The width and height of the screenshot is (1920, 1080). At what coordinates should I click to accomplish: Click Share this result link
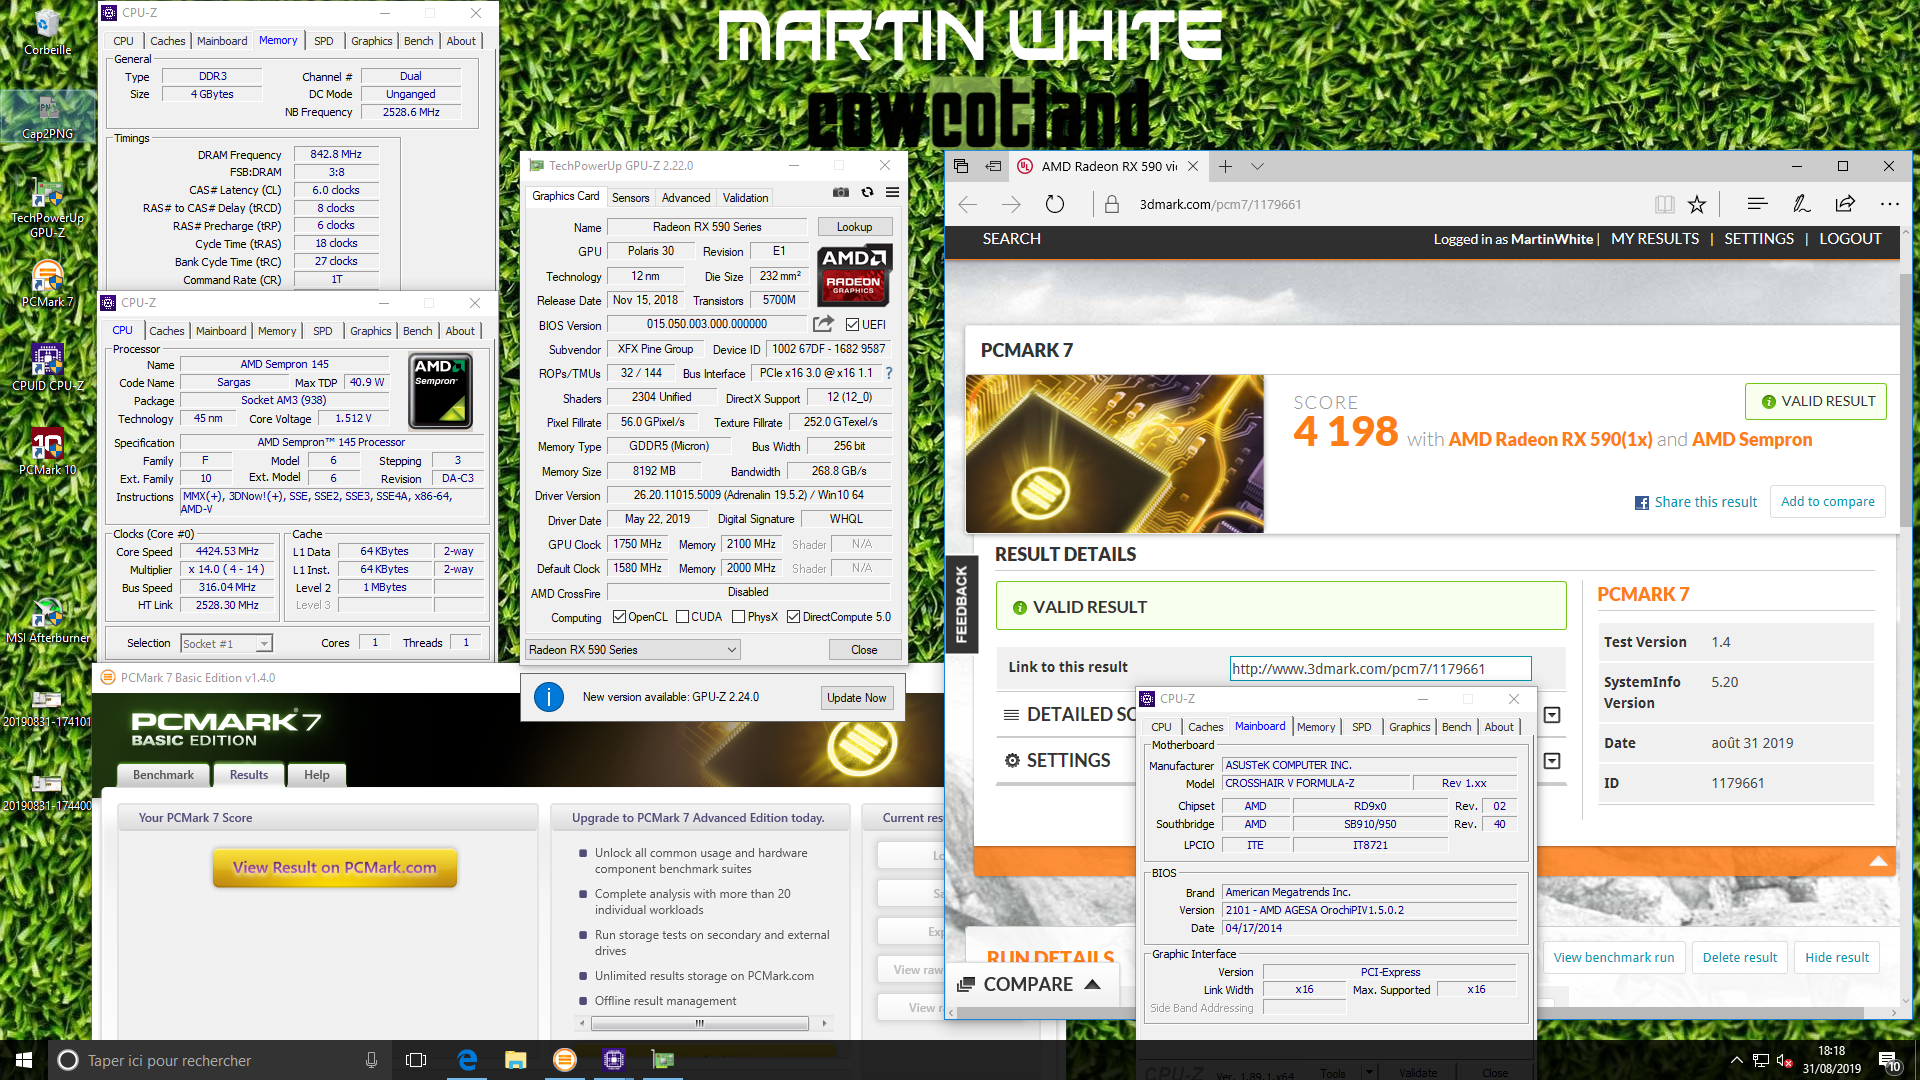(x=1696, y=502)
